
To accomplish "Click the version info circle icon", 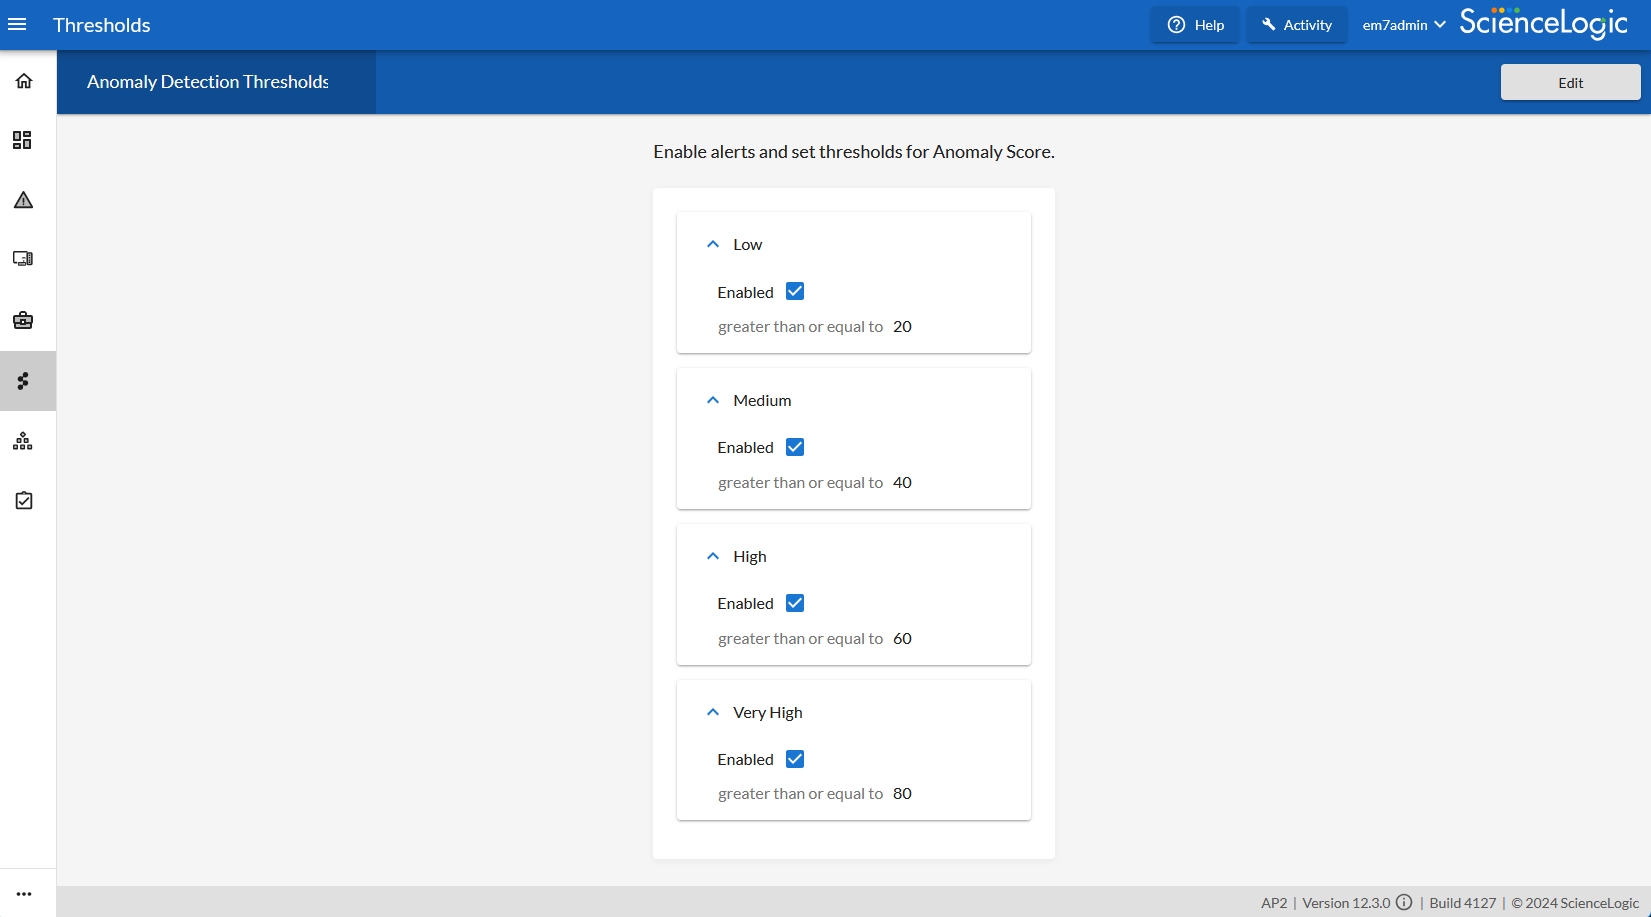I will [x=1404, y=902].
